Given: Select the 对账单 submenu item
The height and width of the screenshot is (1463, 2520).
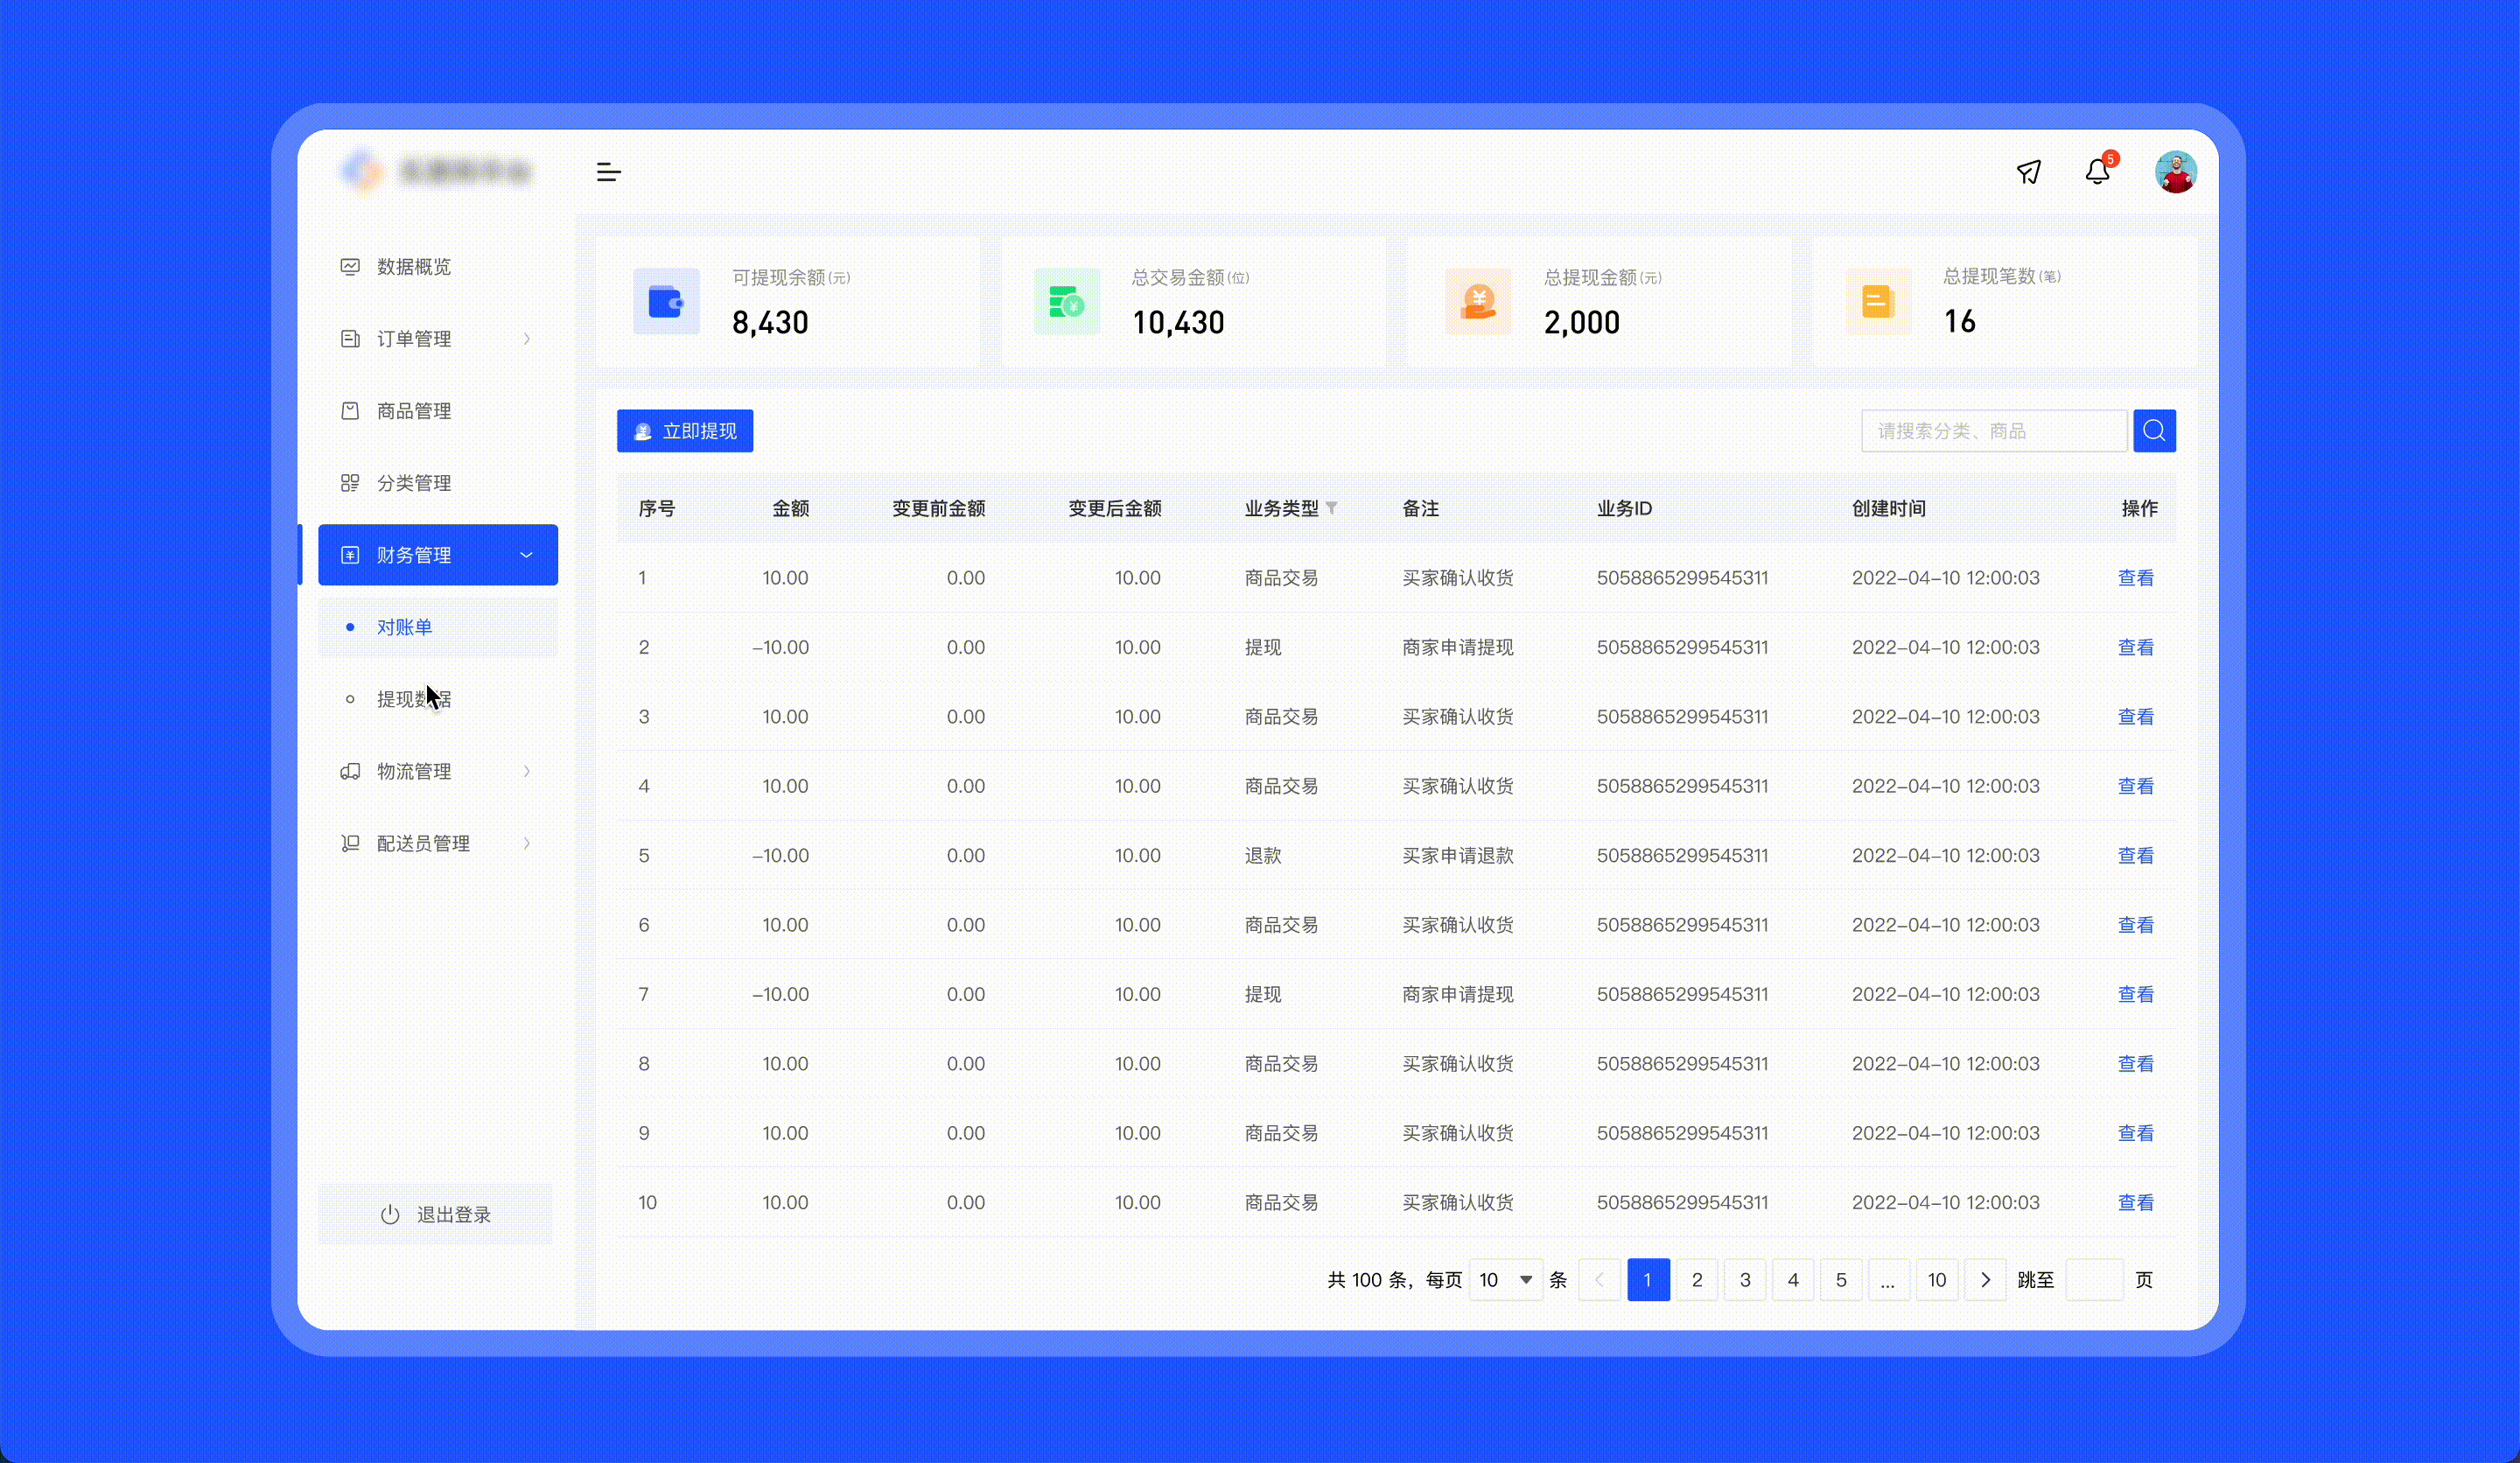Looking at the screenshot, I should pos(438,627).
